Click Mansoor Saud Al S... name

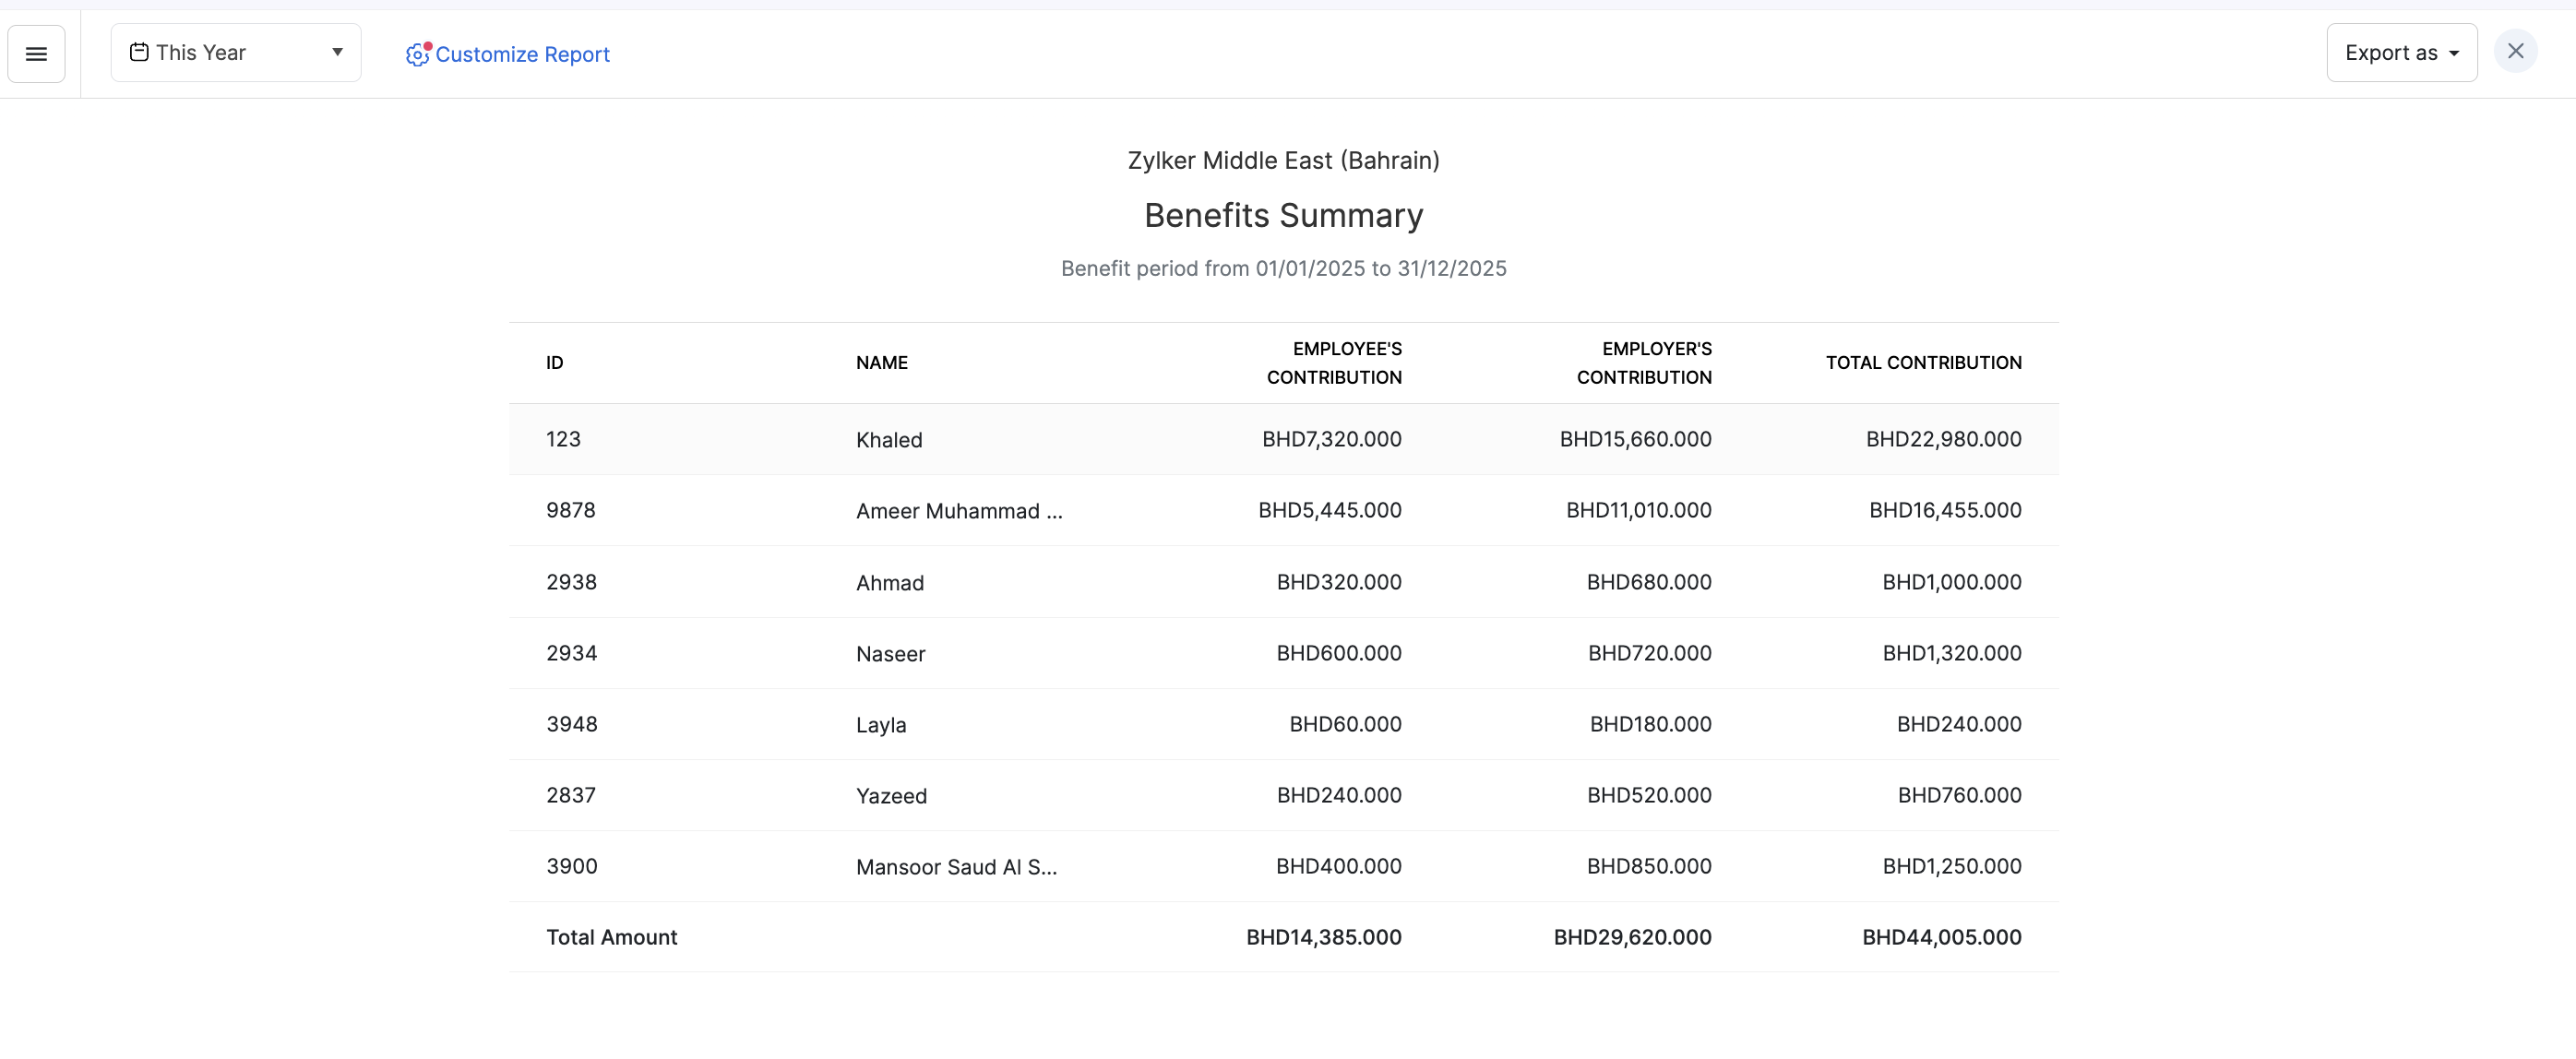click(x=955, y=867)
